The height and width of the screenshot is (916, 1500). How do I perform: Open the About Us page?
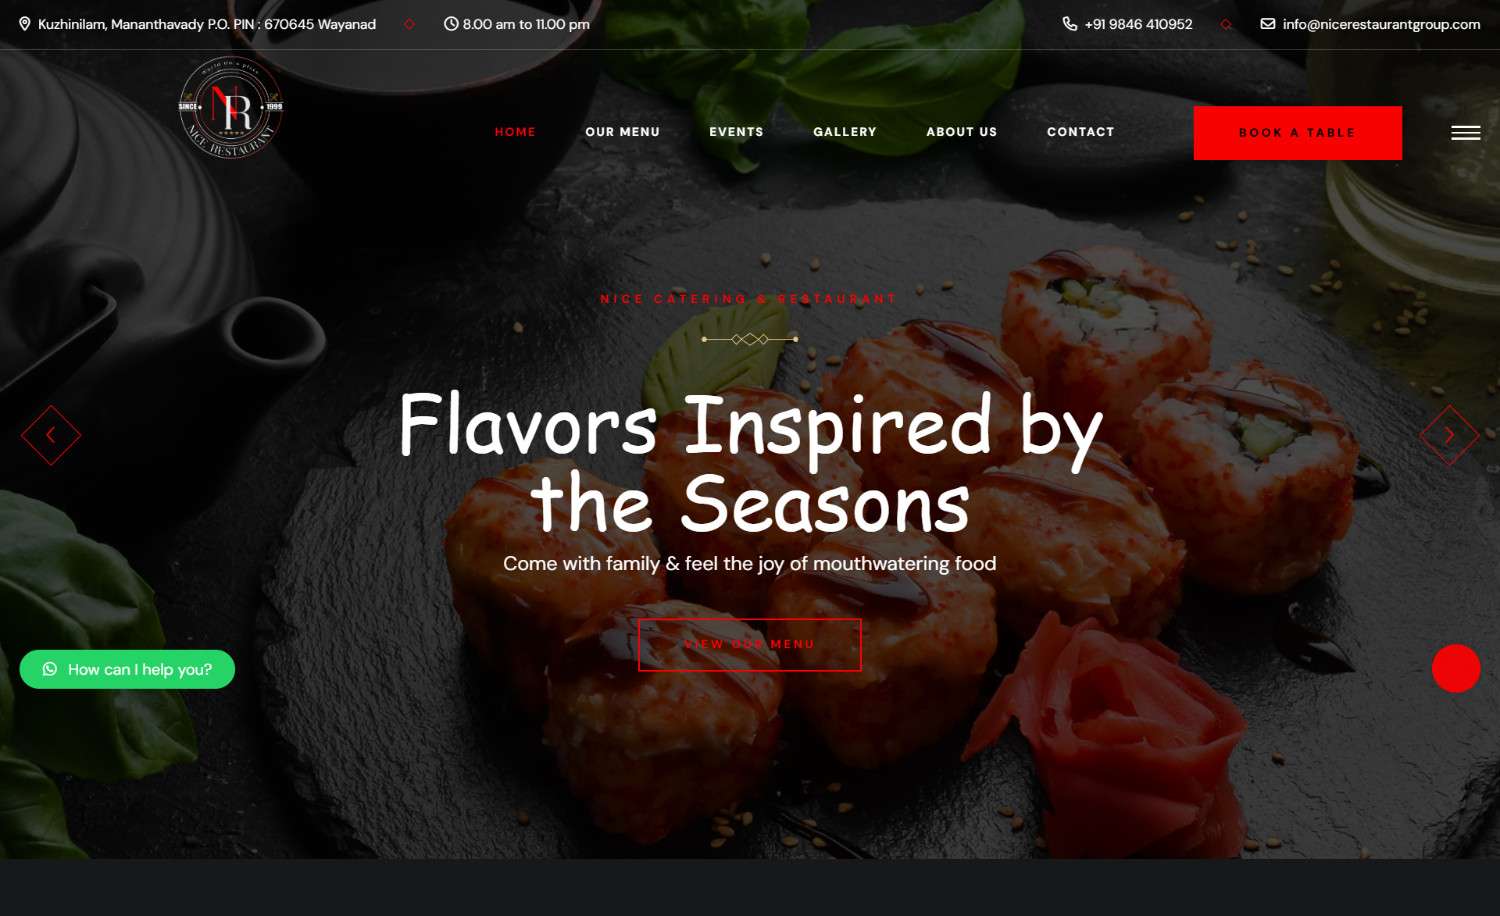tap(961, 132)
